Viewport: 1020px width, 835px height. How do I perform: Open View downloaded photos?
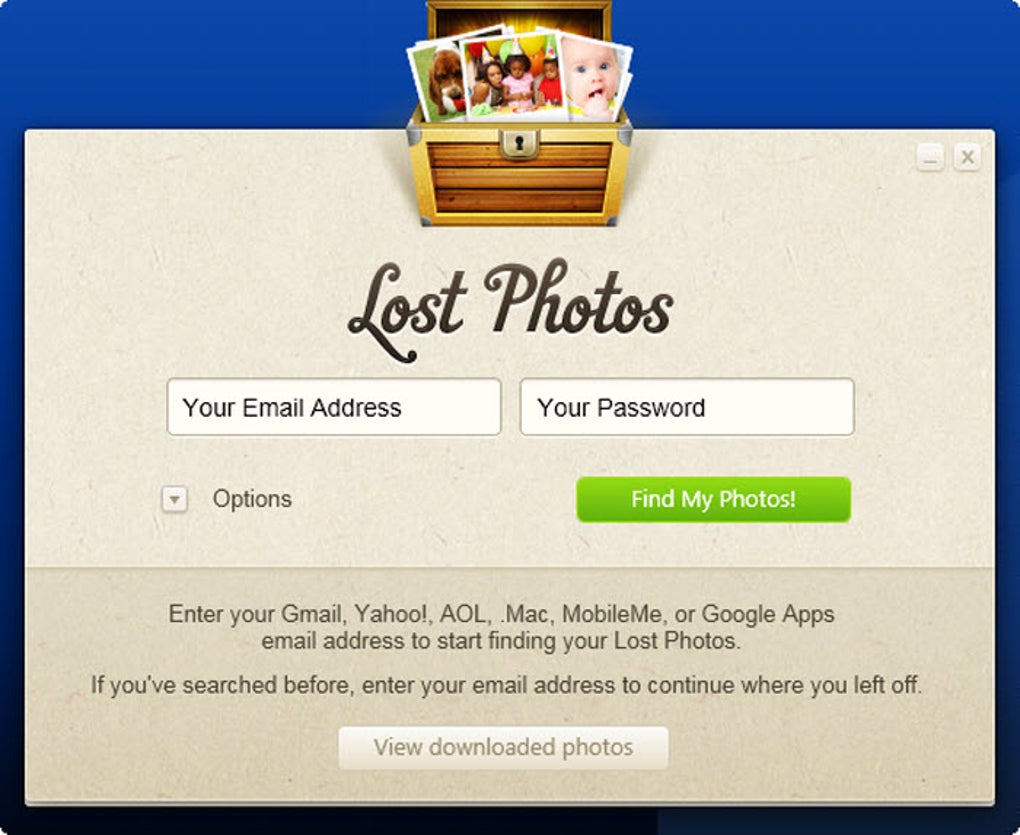tap(503, 747)
